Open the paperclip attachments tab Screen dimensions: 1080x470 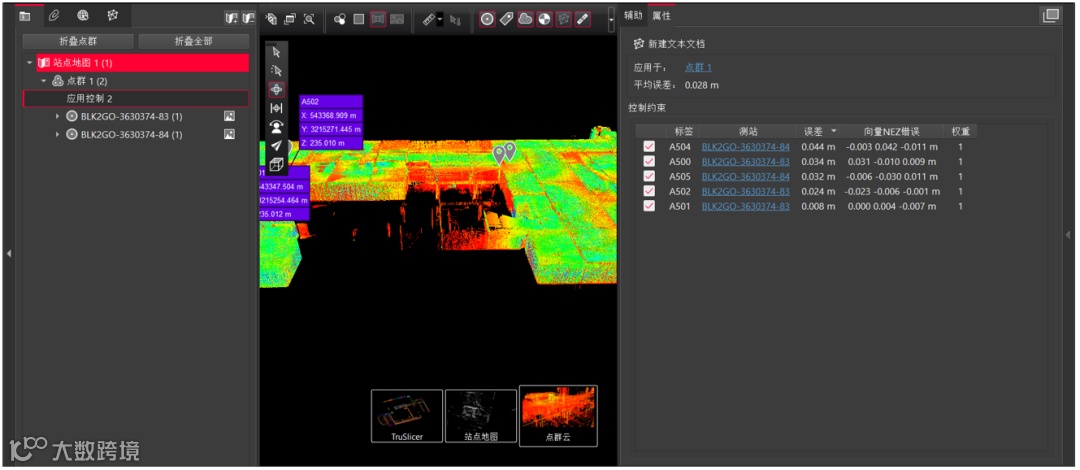pos(54,16)
